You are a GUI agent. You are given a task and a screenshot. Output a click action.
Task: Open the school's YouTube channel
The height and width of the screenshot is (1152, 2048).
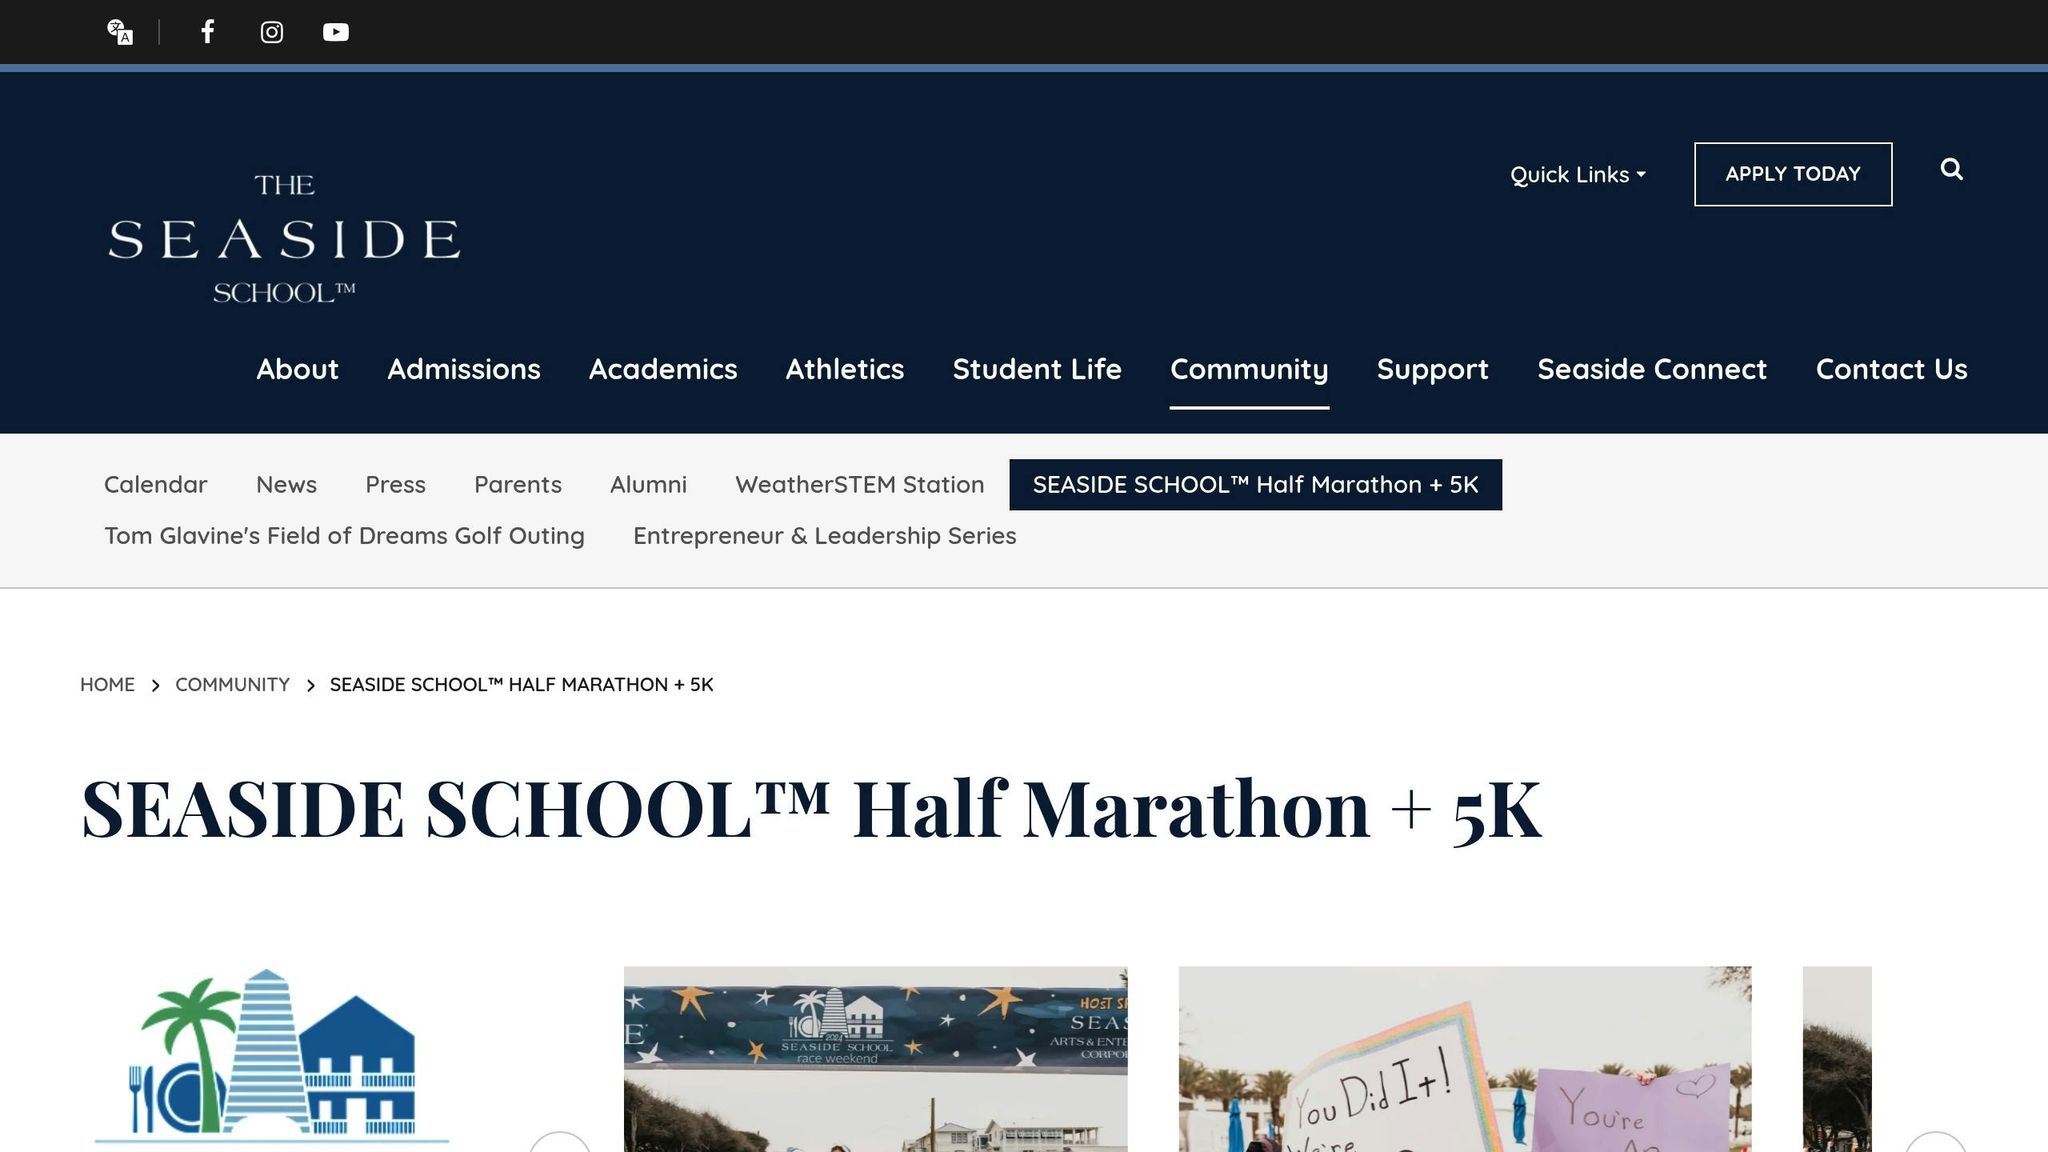coord(336,32)
